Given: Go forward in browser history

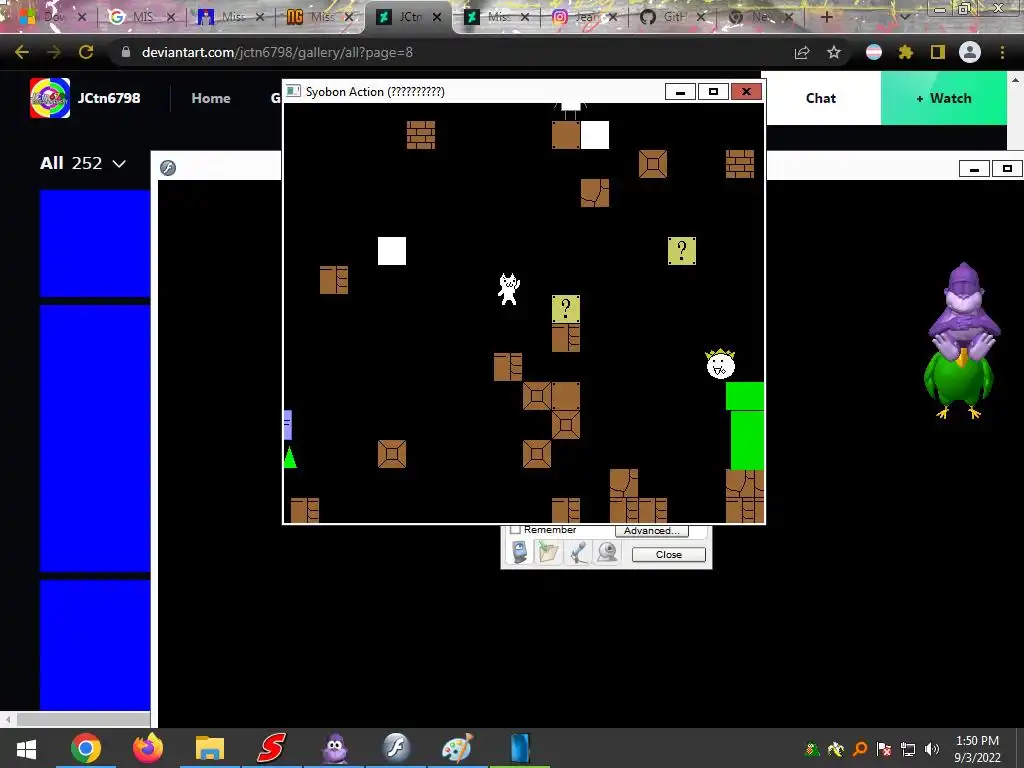Looking at the screenshot, I should tap(54, 52).
